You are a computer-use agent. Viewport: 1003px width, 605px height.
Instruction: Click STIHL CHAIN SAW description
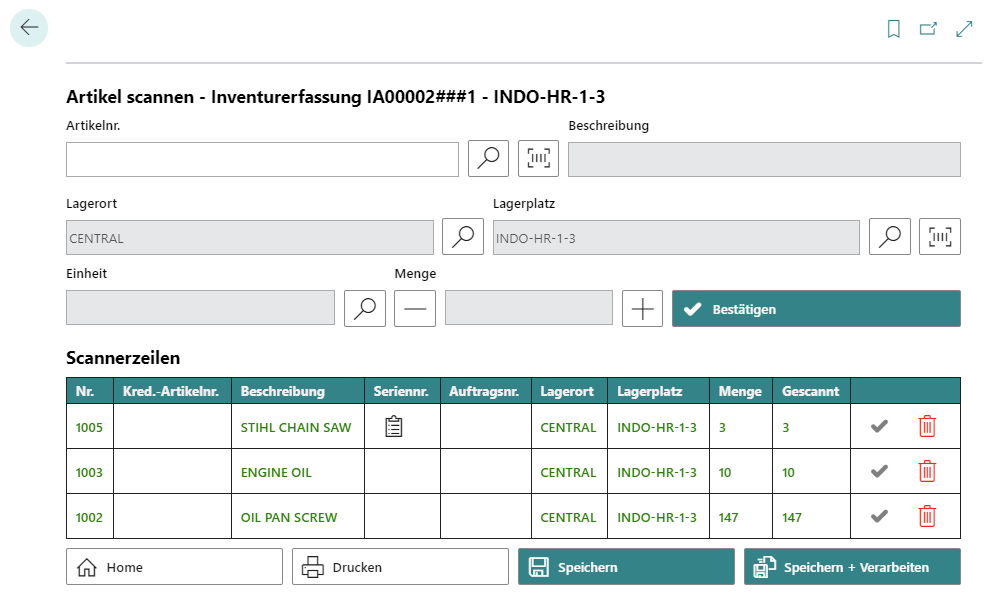(x=296, y=427)
